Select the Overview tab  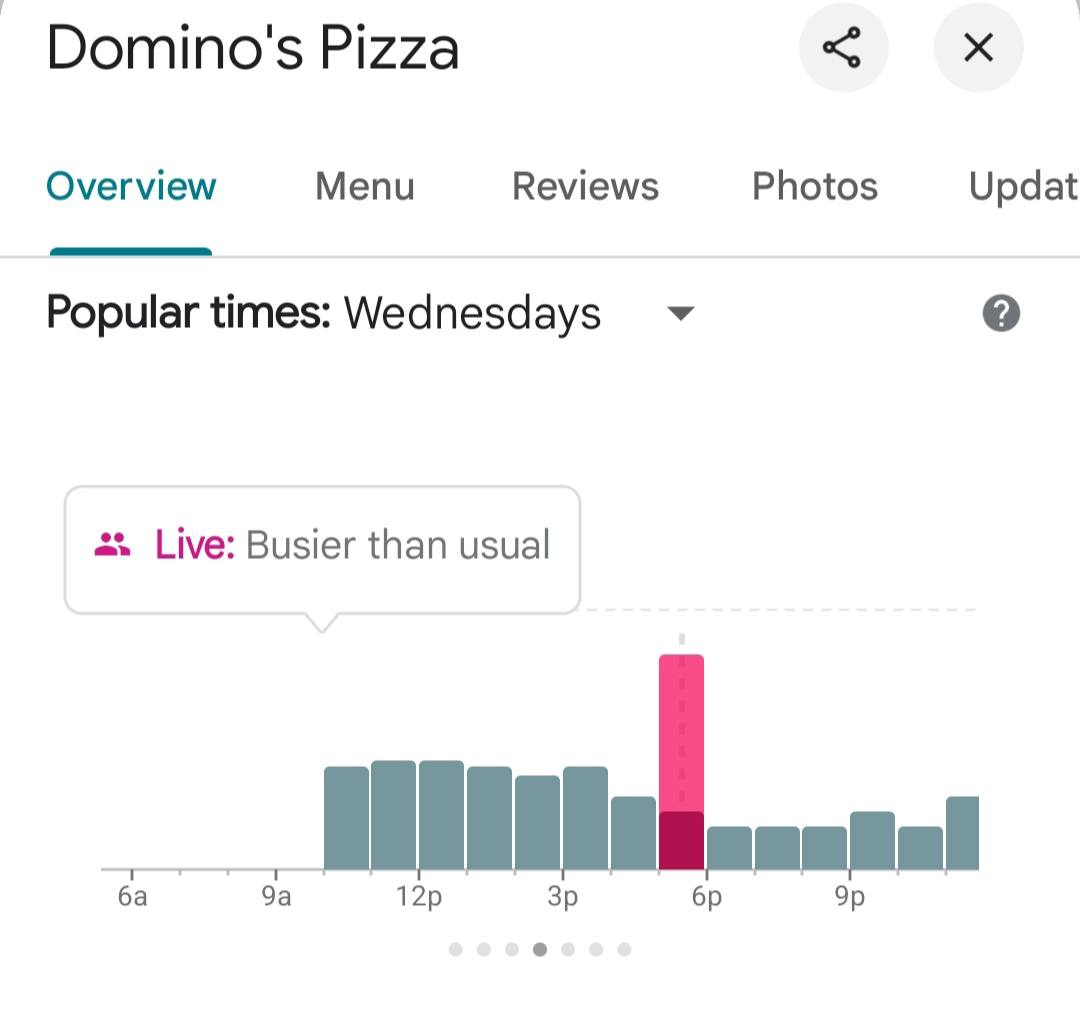click(x=131, y=186)
